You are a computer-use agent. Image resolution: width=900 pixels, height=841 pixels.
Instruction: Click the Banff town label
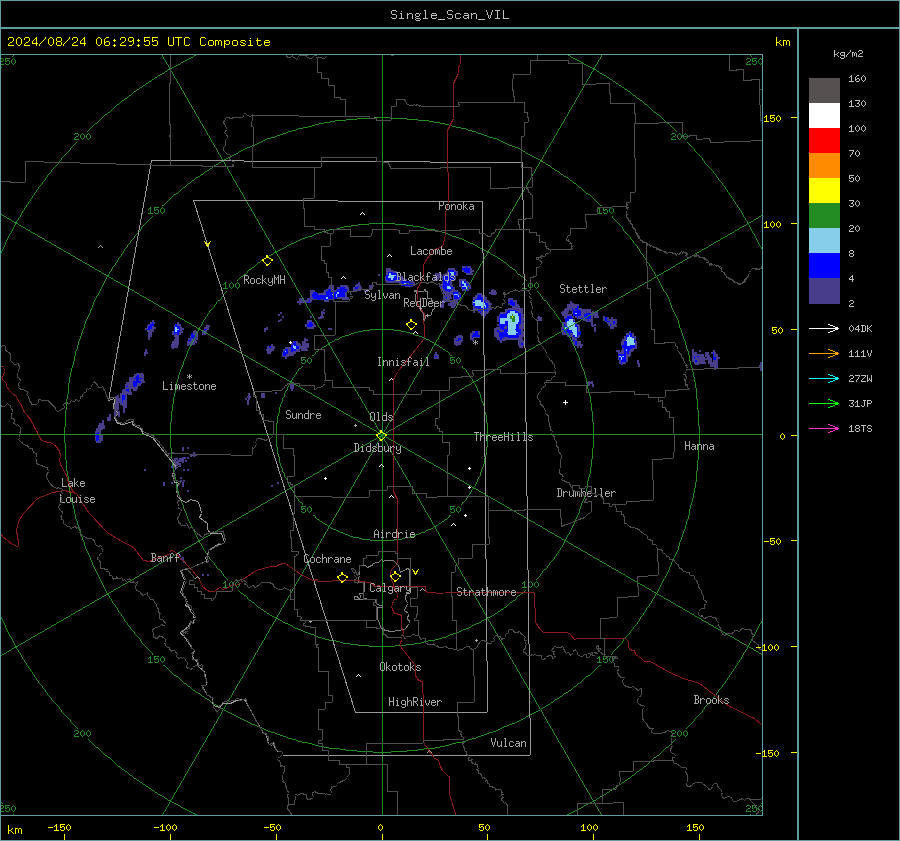point(165,557)
